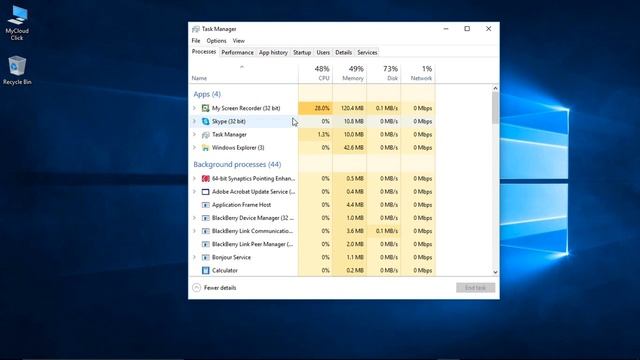Select the Calculator process name
Viewport: 640px width, 360px height.
225,270
